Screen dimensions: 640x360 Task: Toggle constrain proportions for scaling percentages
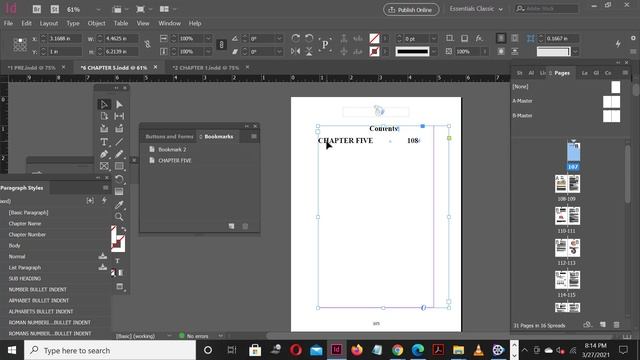[x=221, y=44]
